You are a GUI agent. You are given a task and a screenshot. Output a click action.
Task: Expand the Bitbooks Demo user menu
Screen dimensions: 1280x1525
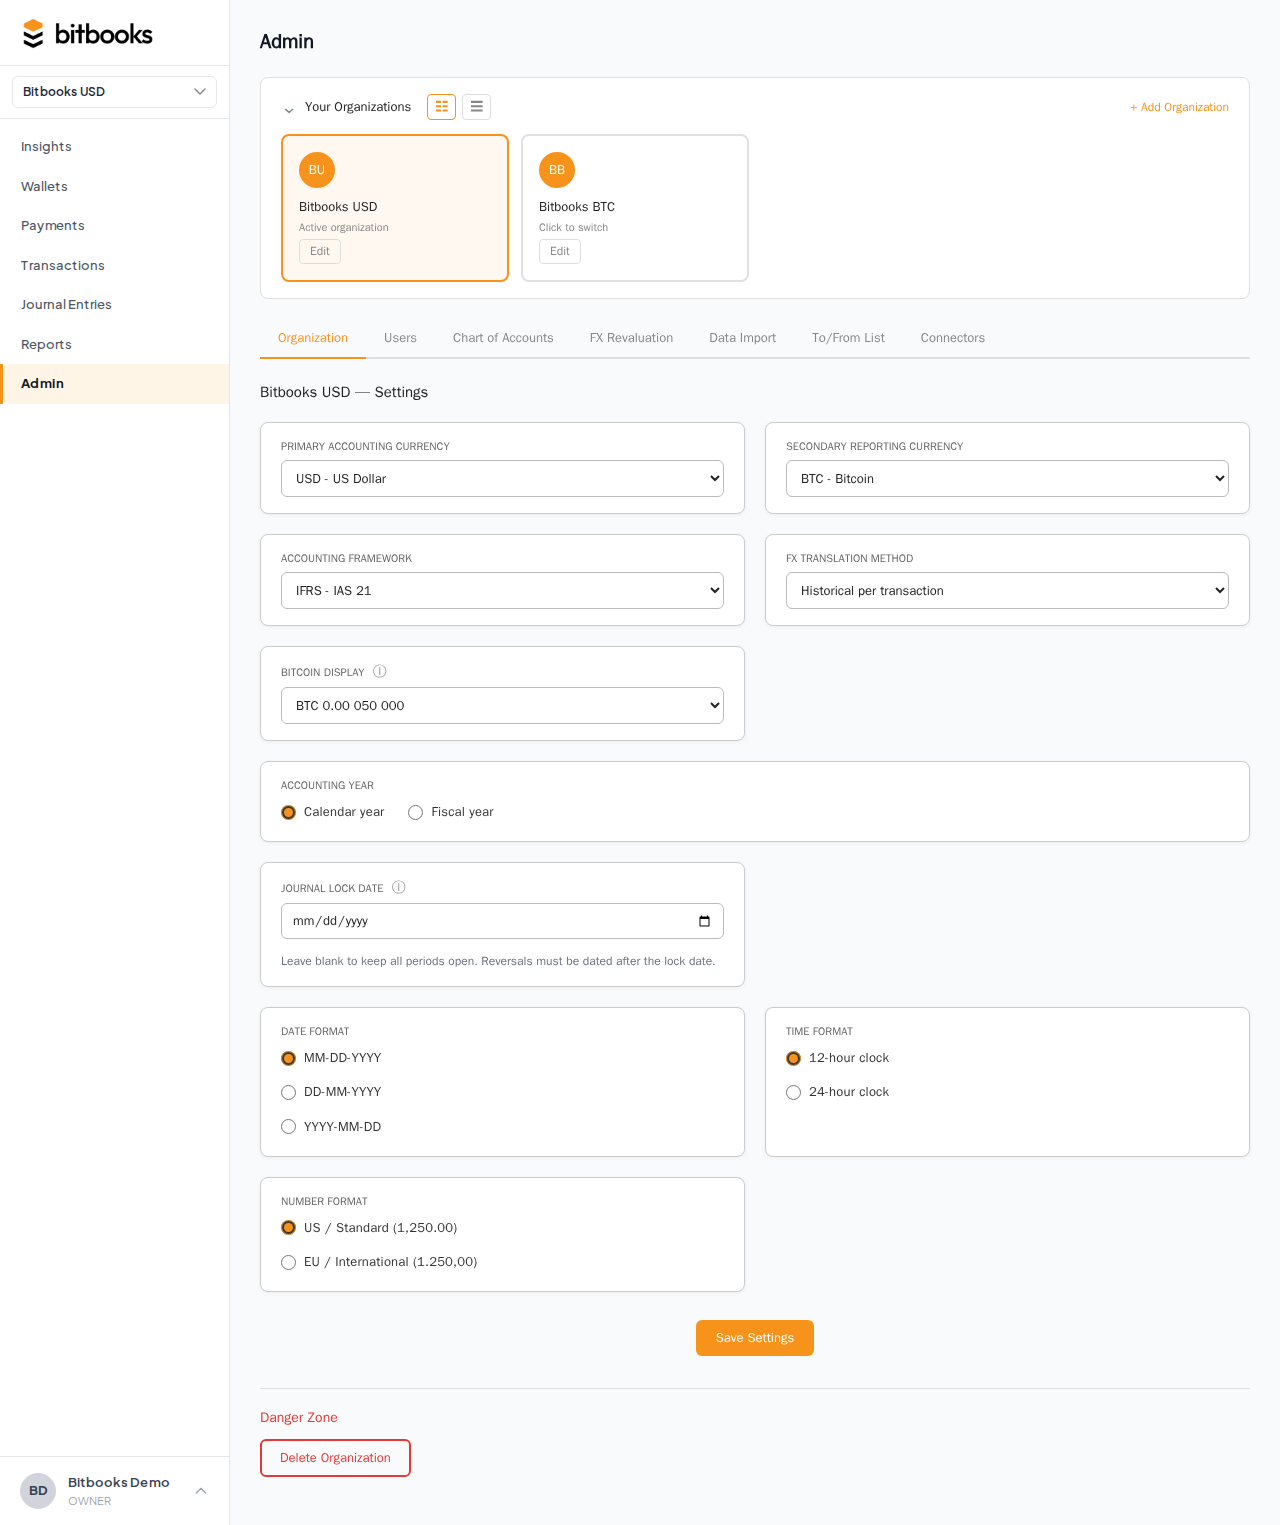click(201, 1491)
